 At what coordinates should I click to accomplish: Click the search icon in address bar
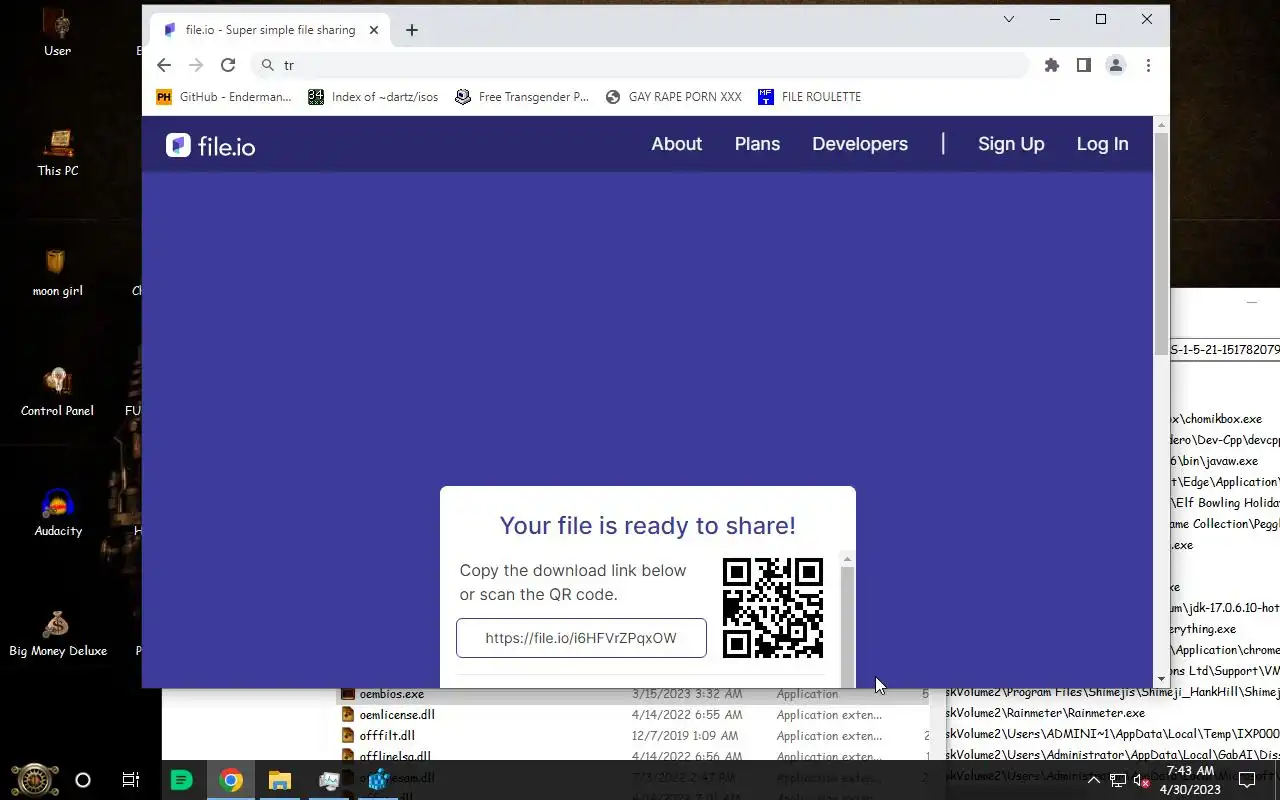268,65
